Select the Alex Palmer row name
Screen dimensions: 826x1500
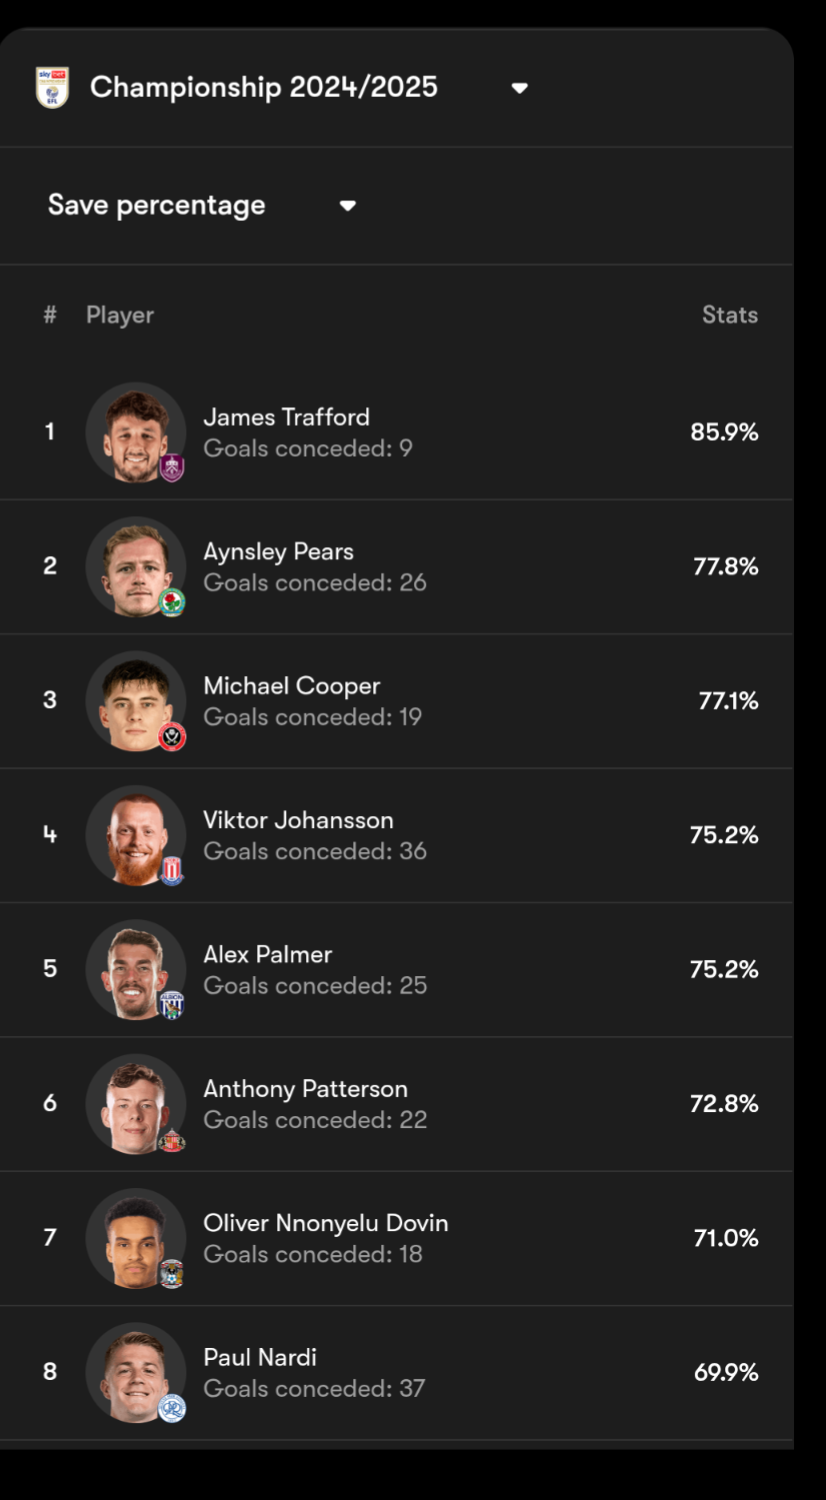click(x=268, y=954)
